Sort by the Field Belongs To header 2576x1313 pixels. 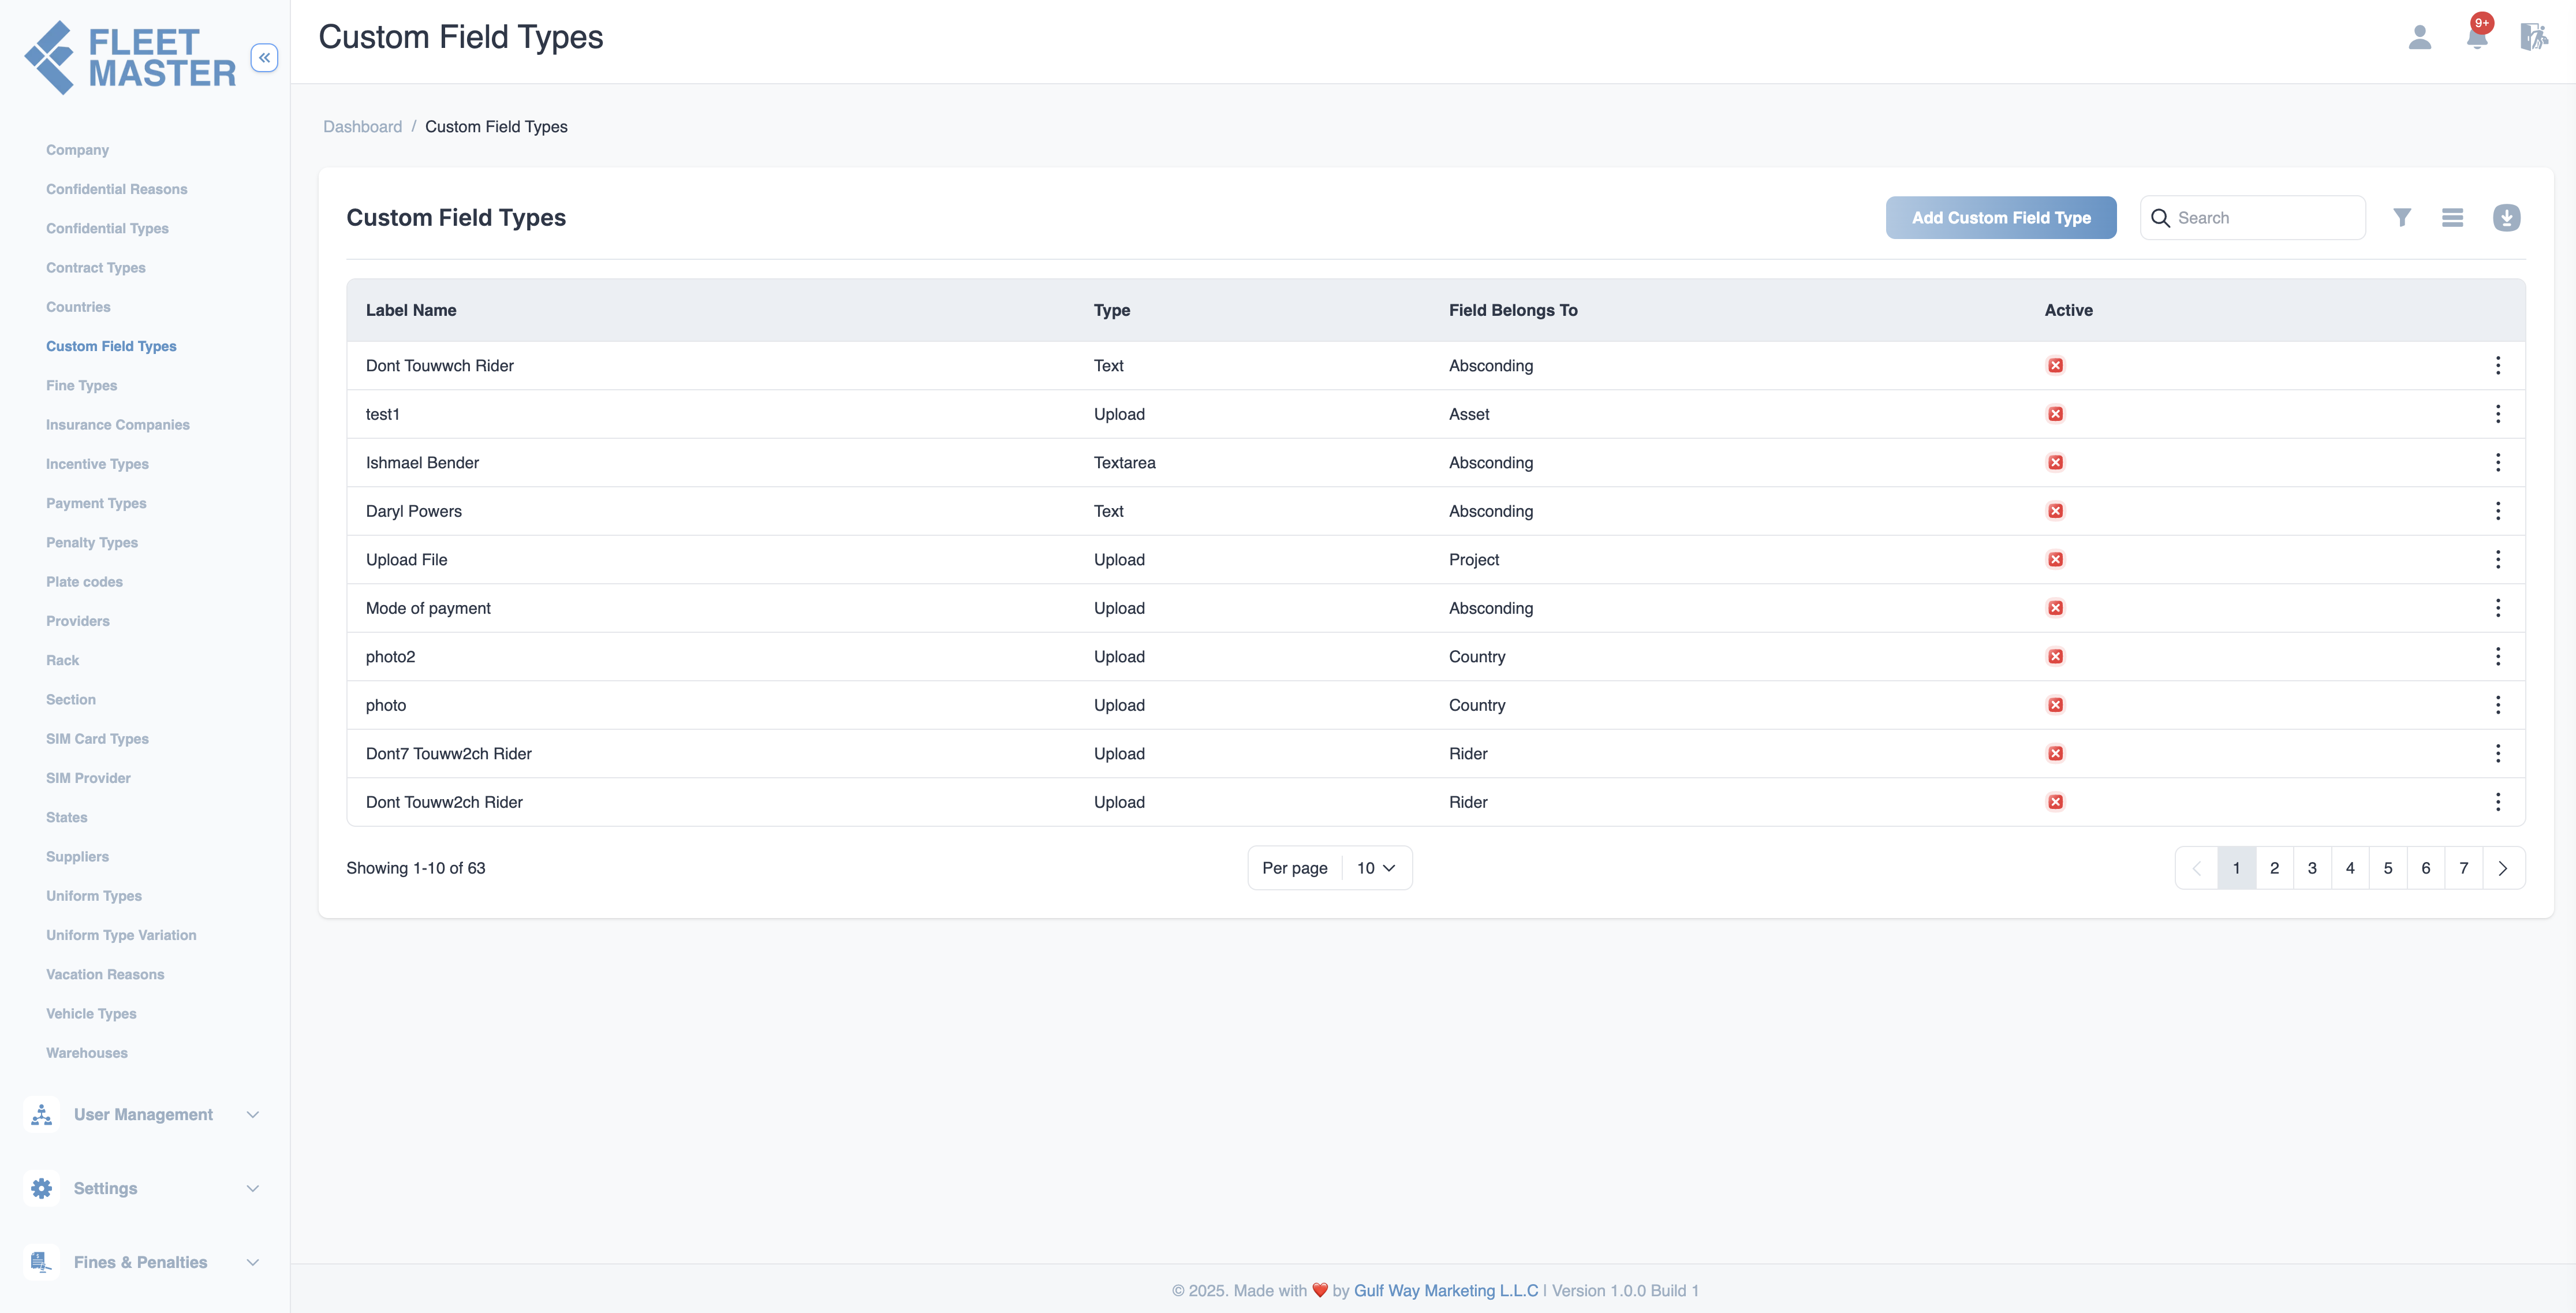1513,310
